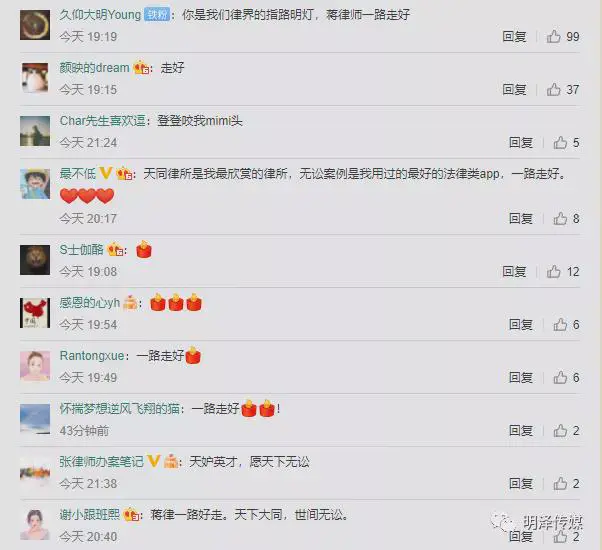
Task: Open 谢小跟班熙's profile via username
Action: [x=90, y=514]
